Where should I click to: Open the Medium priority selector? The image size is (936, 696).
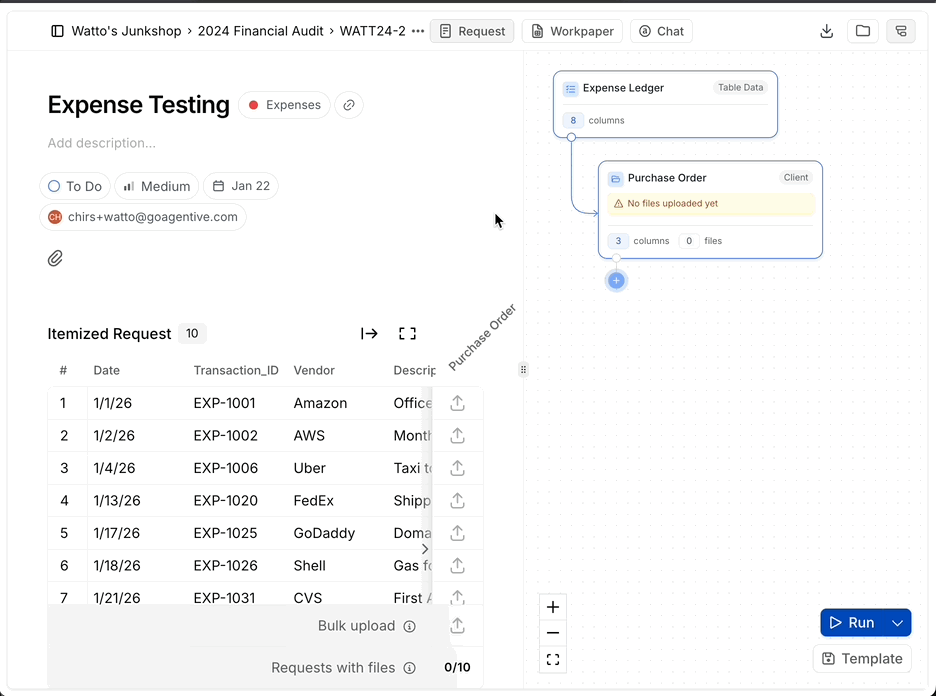pos(156,186)
